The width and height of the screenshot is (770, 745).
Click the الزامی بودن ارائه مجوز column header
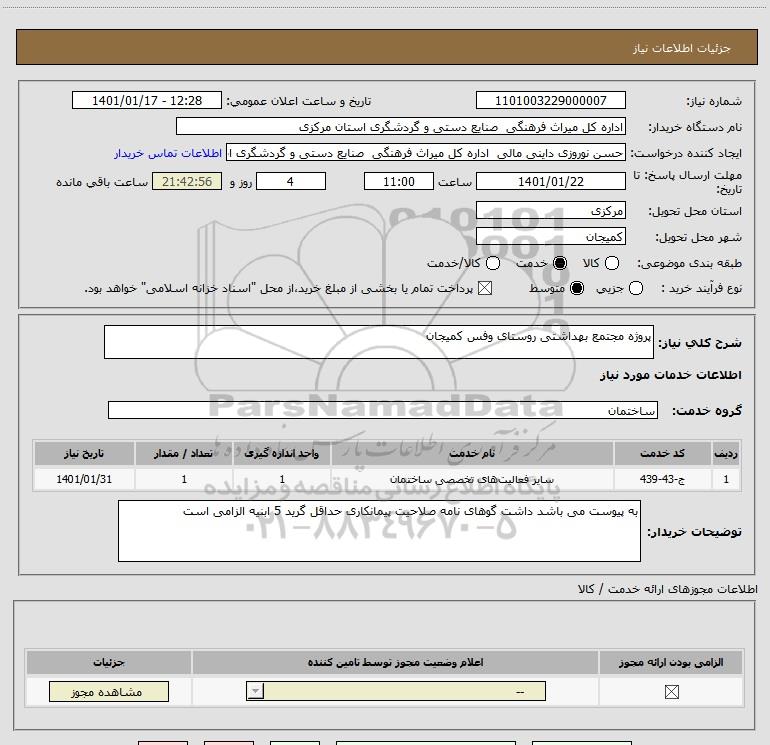point(671,662)
